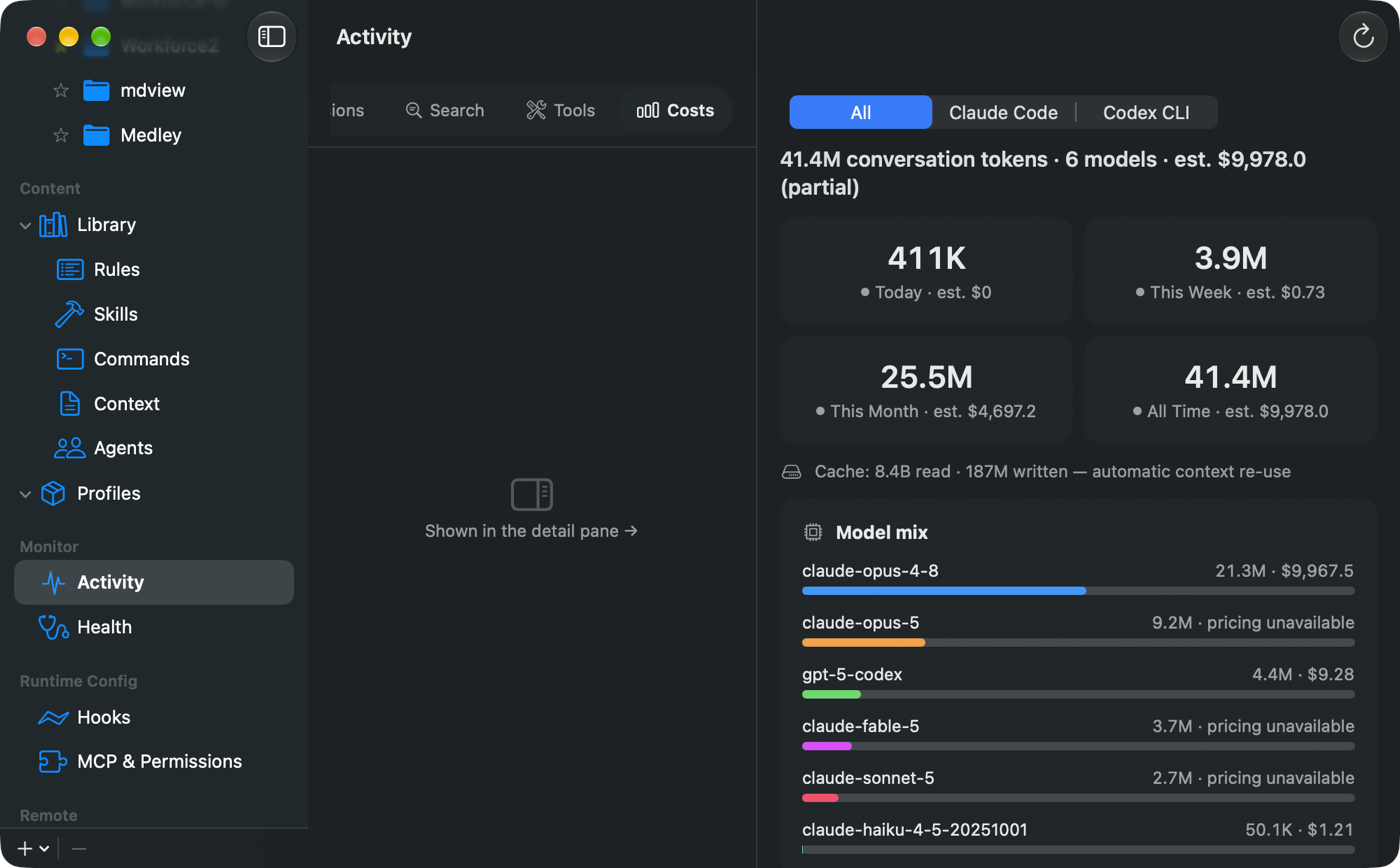Collapse the Profiles section chevron
1400x868 pixels.
[25, 494]
